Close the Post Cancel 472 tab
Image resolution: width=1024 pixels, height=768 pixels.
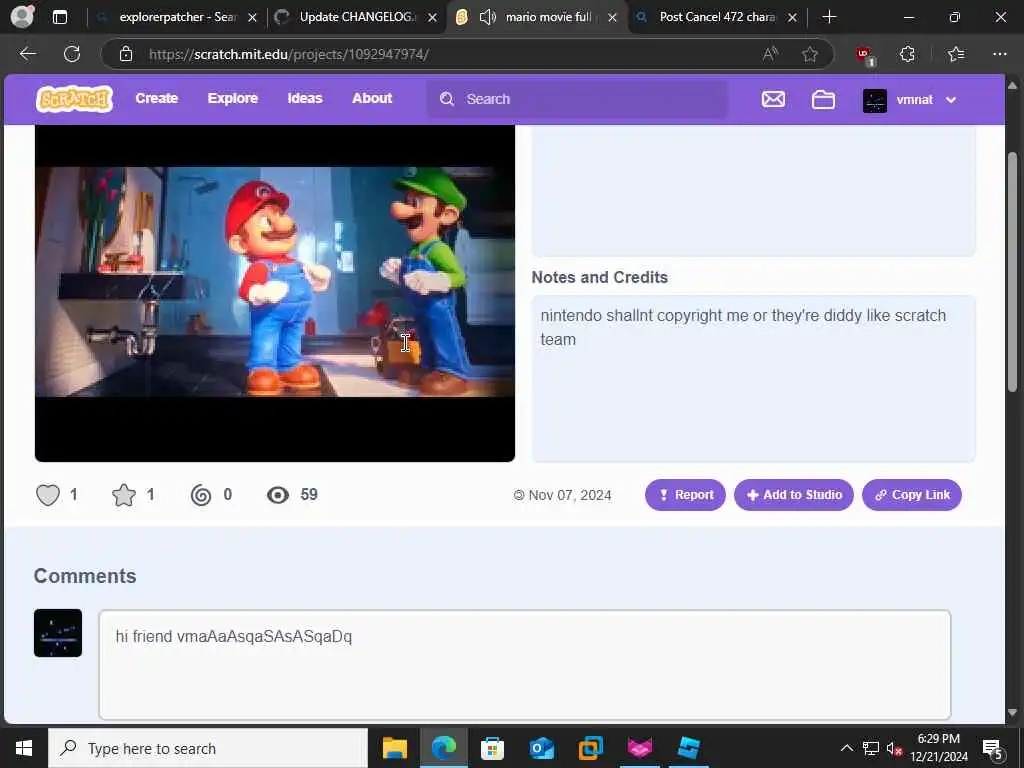click(792, 18)
